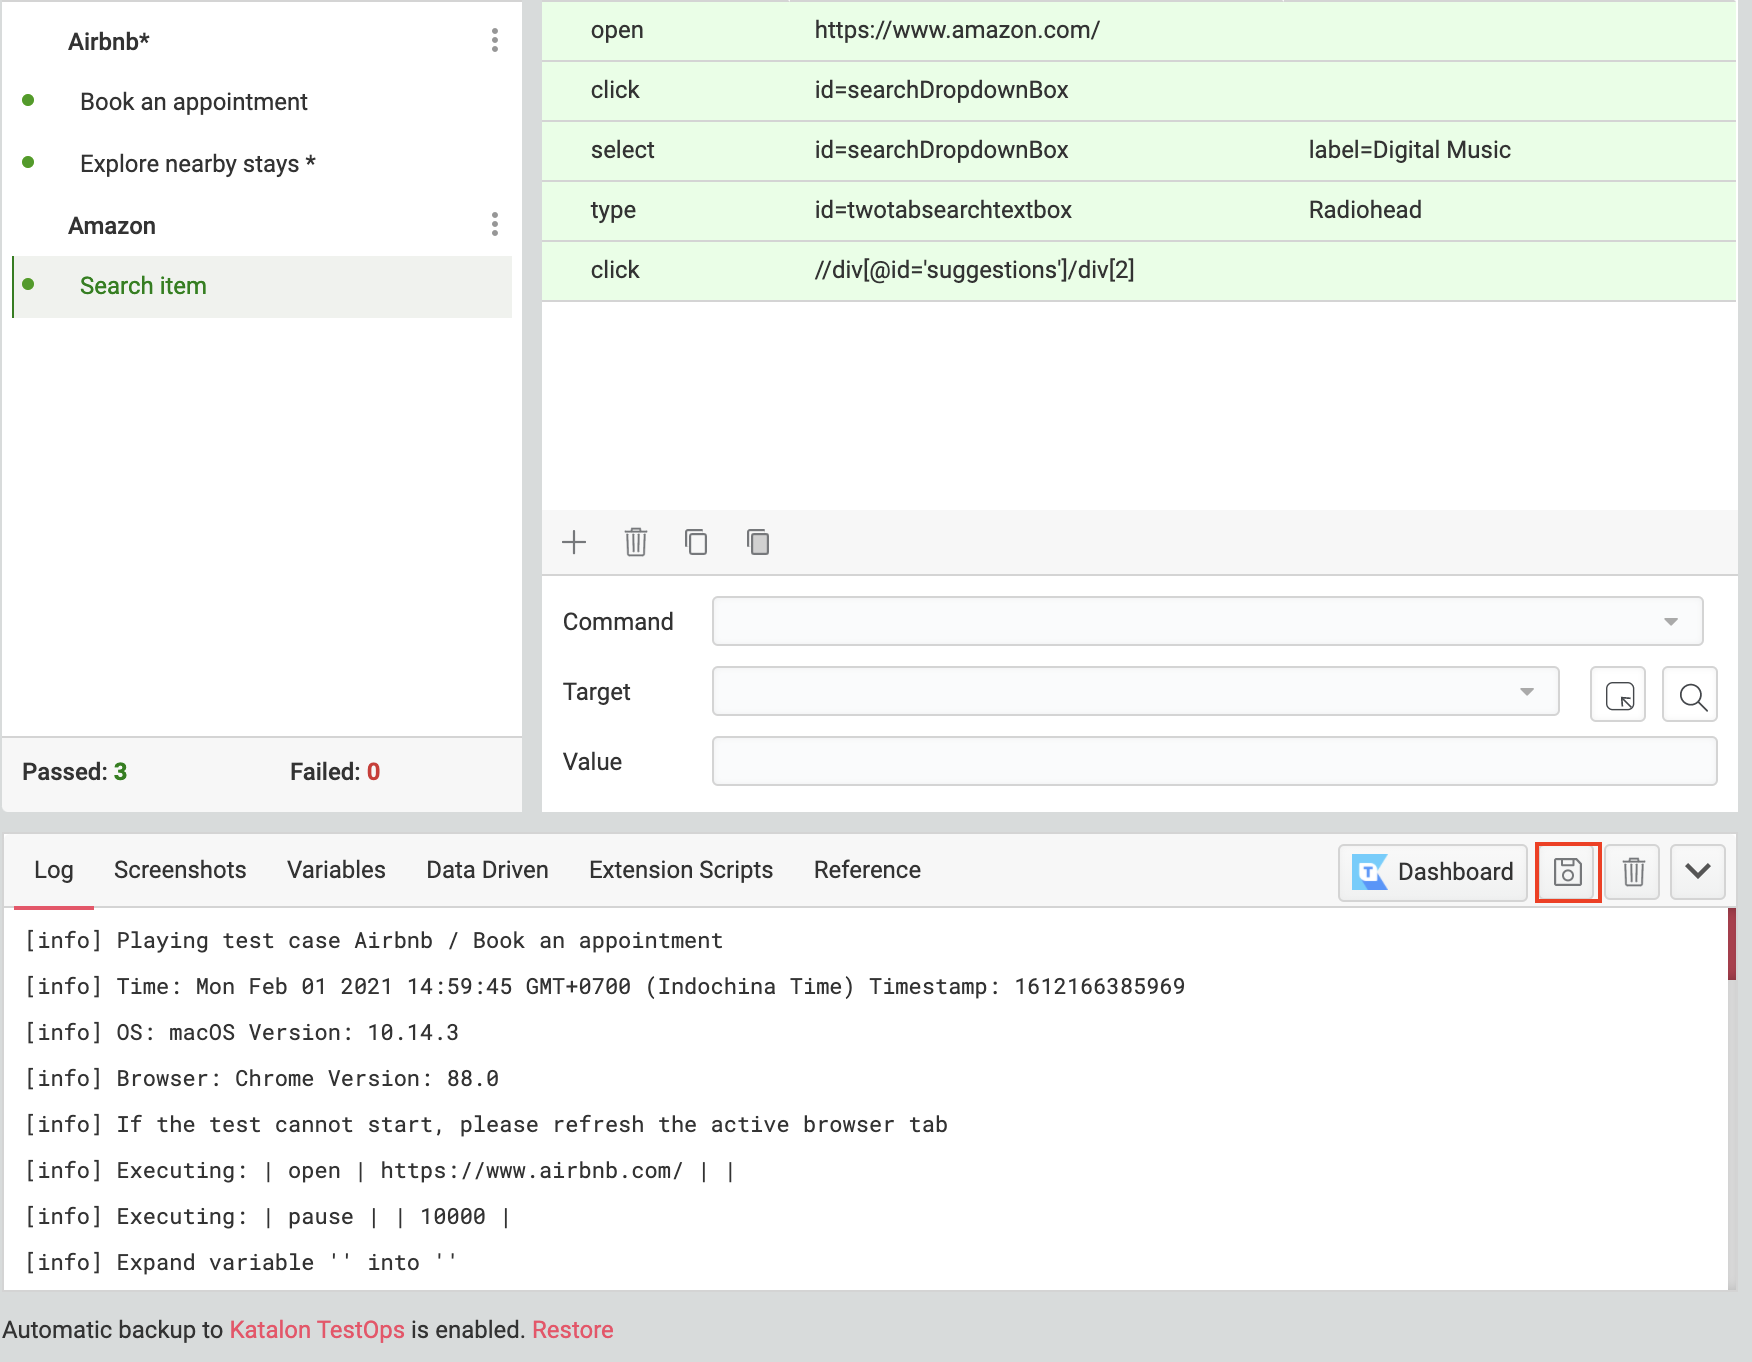Screen dimensions: 1752x1362
Task: Select target element in page
Action: click(x=1618, y=694)
